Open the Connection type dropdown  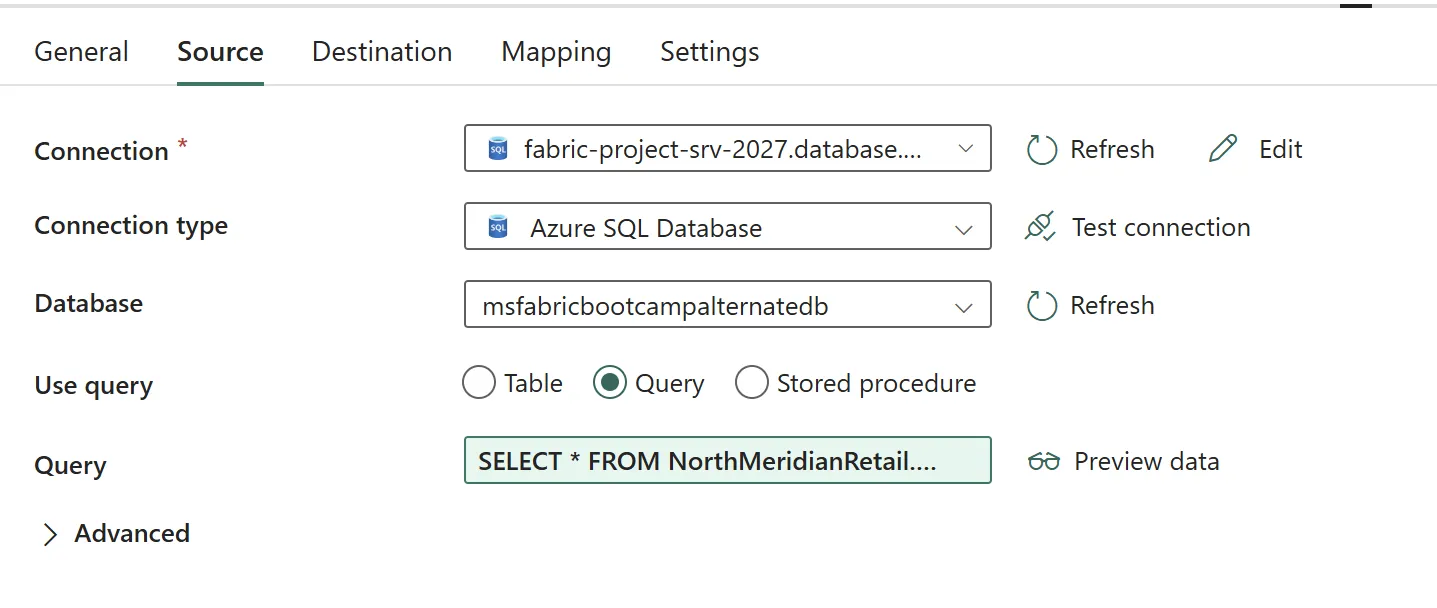728,226
